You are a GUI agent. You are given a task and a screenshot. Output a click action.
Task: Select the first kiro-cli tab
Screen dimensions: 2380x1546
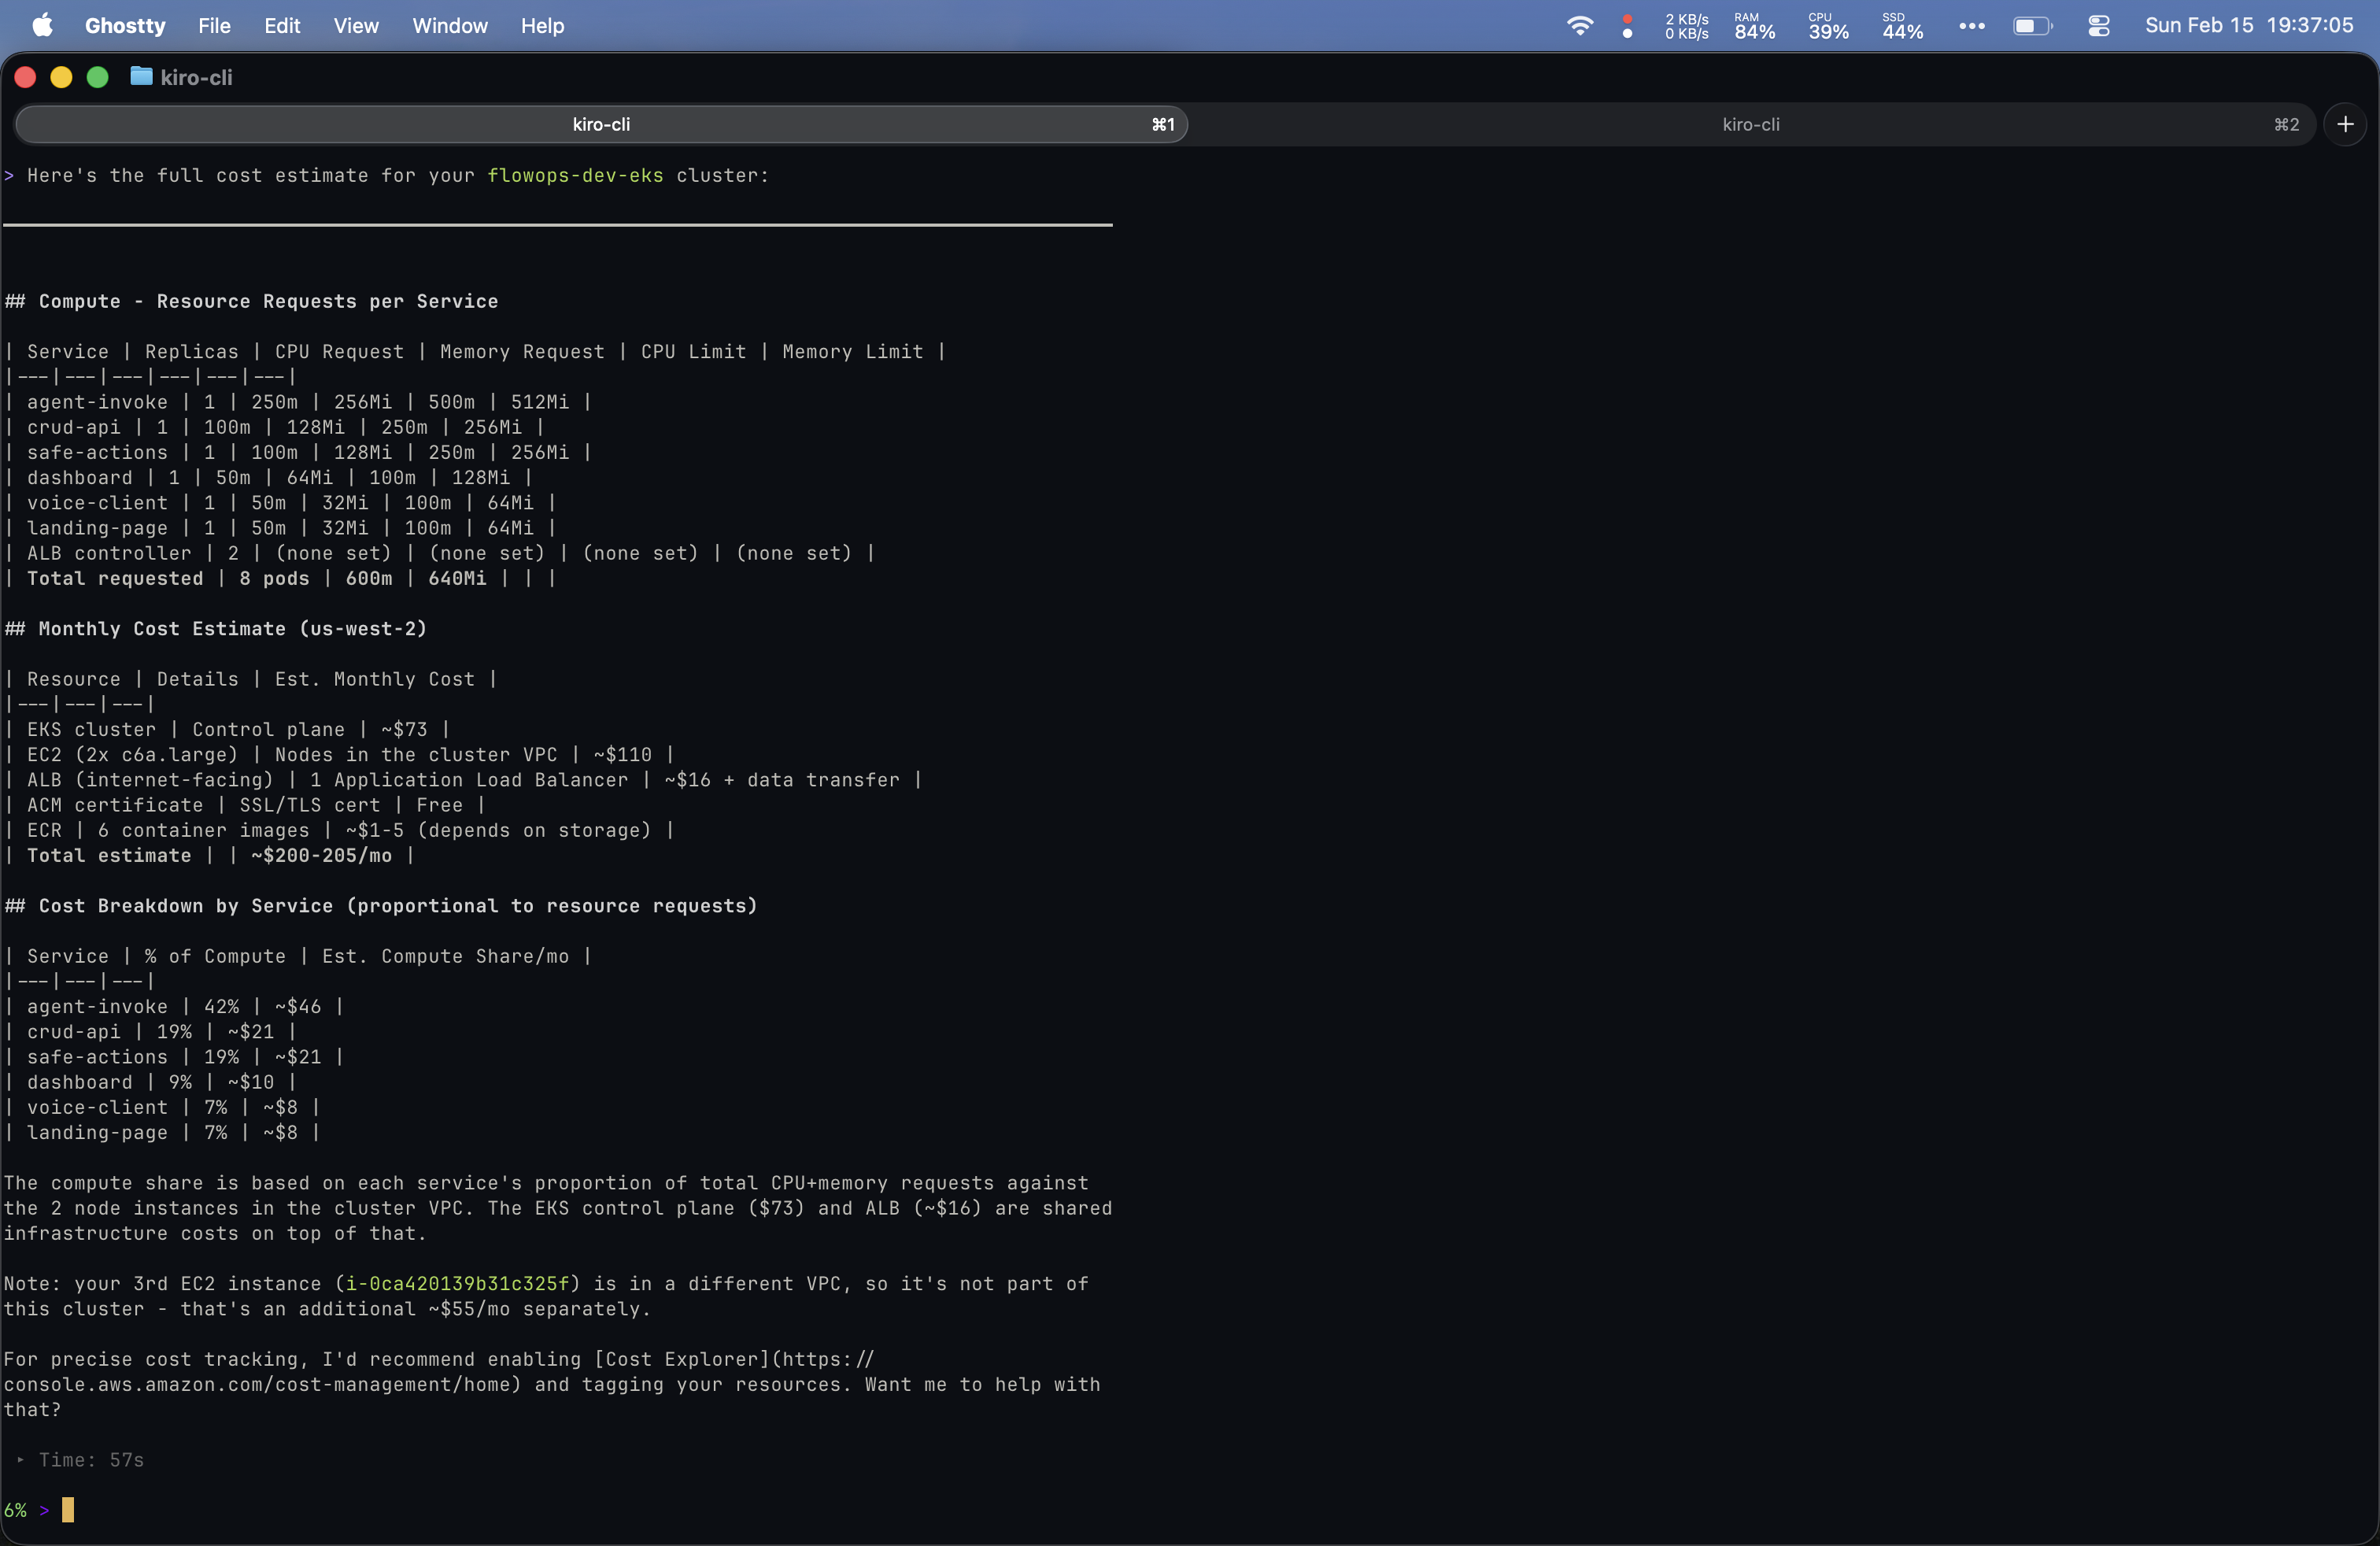point(601,124)
